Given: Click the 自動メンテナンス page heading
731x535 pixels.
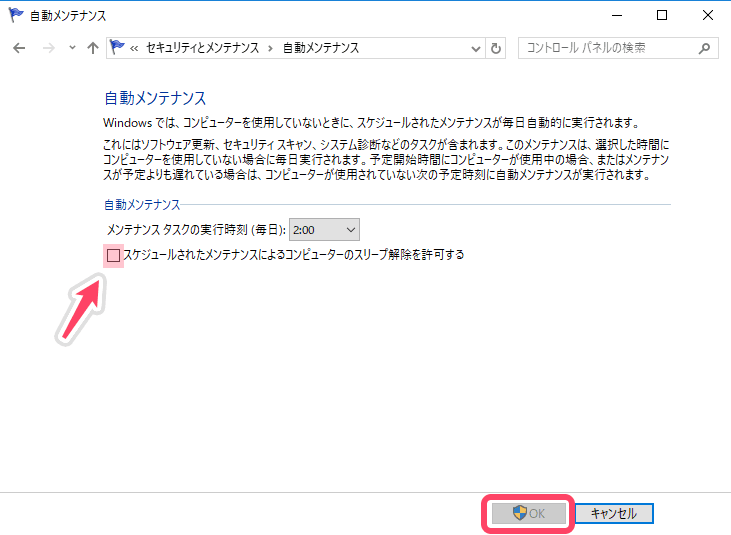Looking at the screenshot, I should click(155, 98).
